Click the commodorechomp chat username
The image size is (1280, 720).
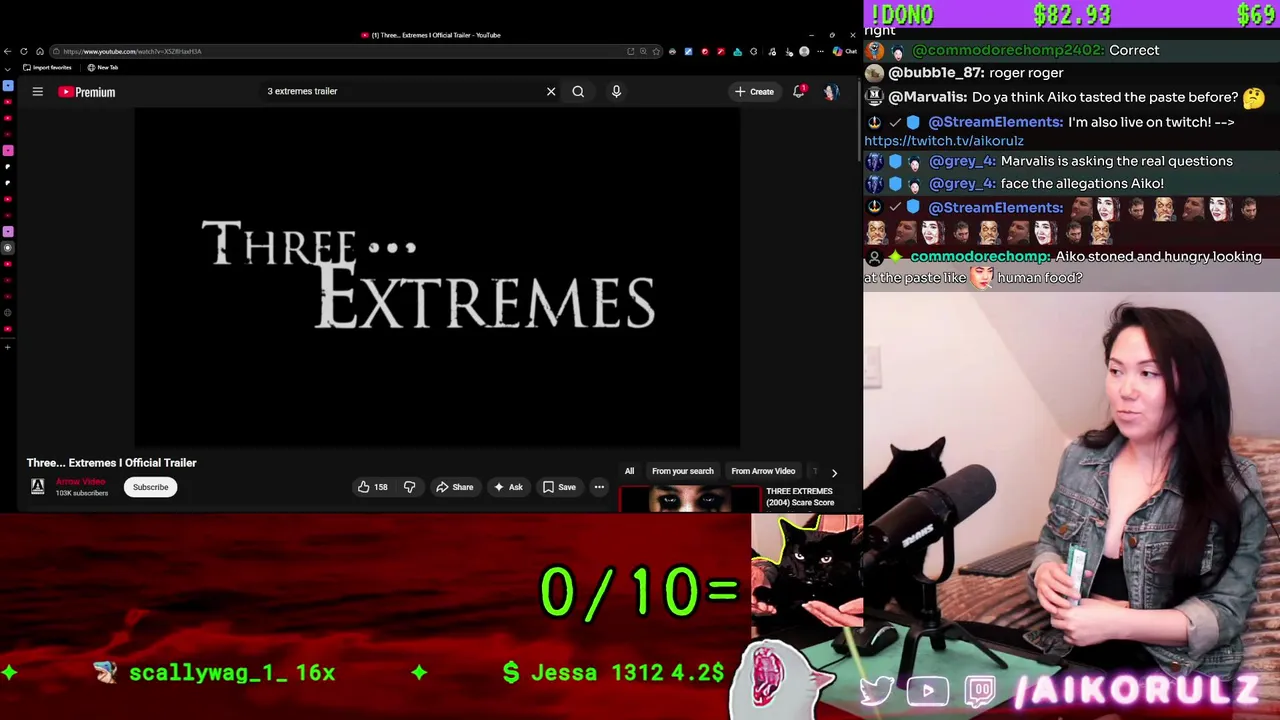click(x=980, y=256)
